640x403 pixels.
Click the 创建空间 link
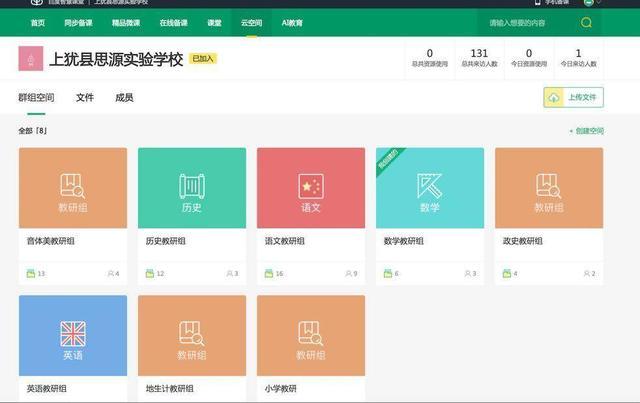(x=586, y=131)
